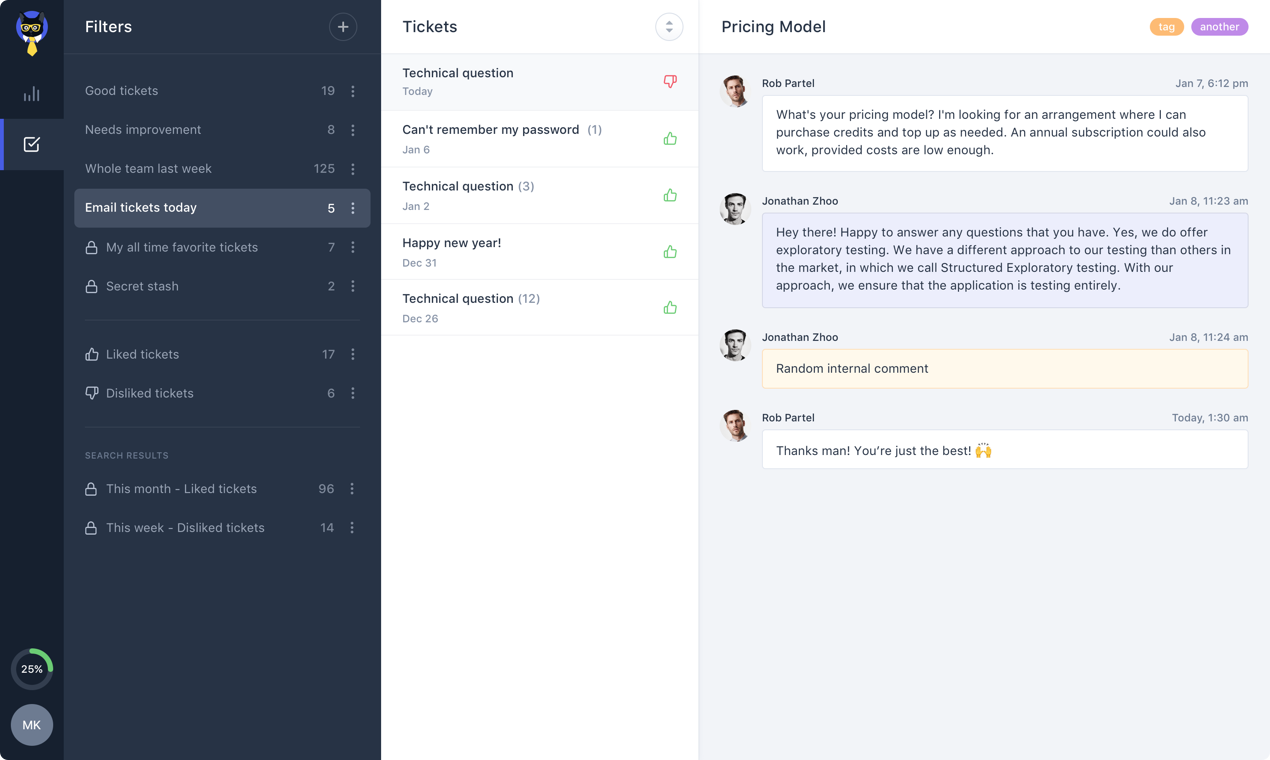Open options menu for Good tickets filter
This screenshot has width=1270, height=760.
pyautogui.click(x=352, y=90)
